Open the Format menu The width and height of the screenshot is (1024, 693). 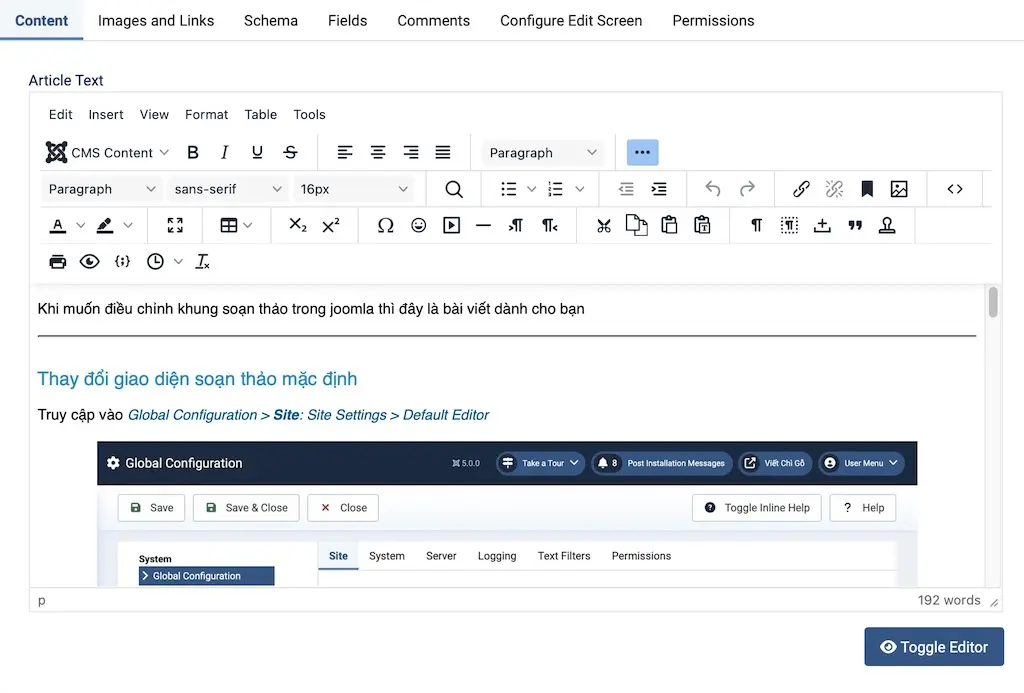click(206, 114)
